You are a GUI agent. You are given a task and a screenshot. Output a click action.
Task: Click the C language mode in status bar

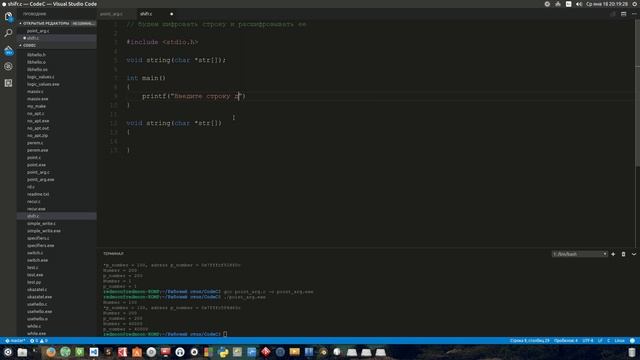pyautogui.click(x=608, y=340)
